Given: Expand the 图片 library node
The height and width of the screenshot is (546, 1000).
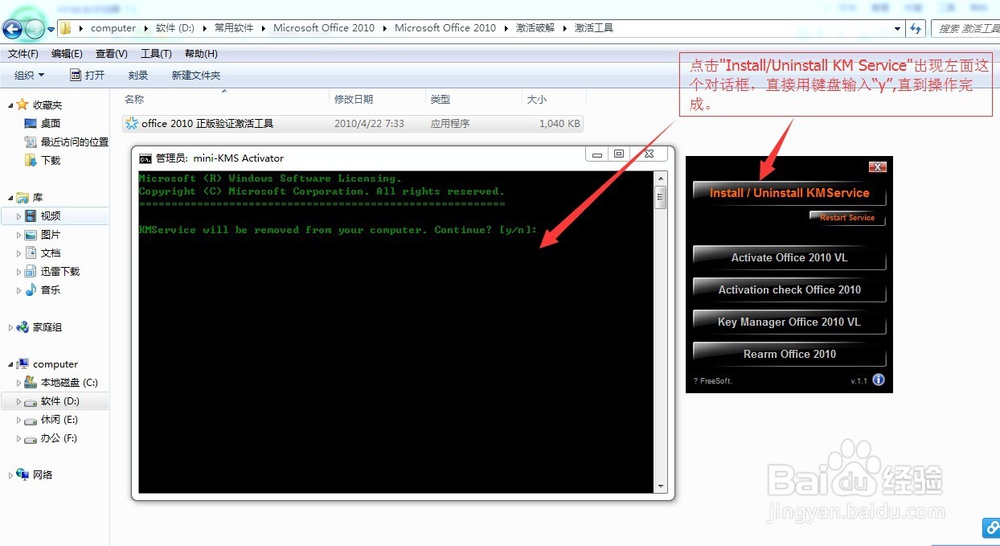Looking at the screenshot, I should pos(18,235).
